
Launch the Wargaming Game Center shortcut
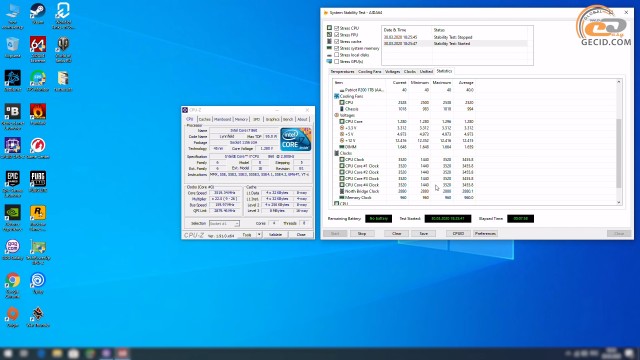click(x=38, y=148)
